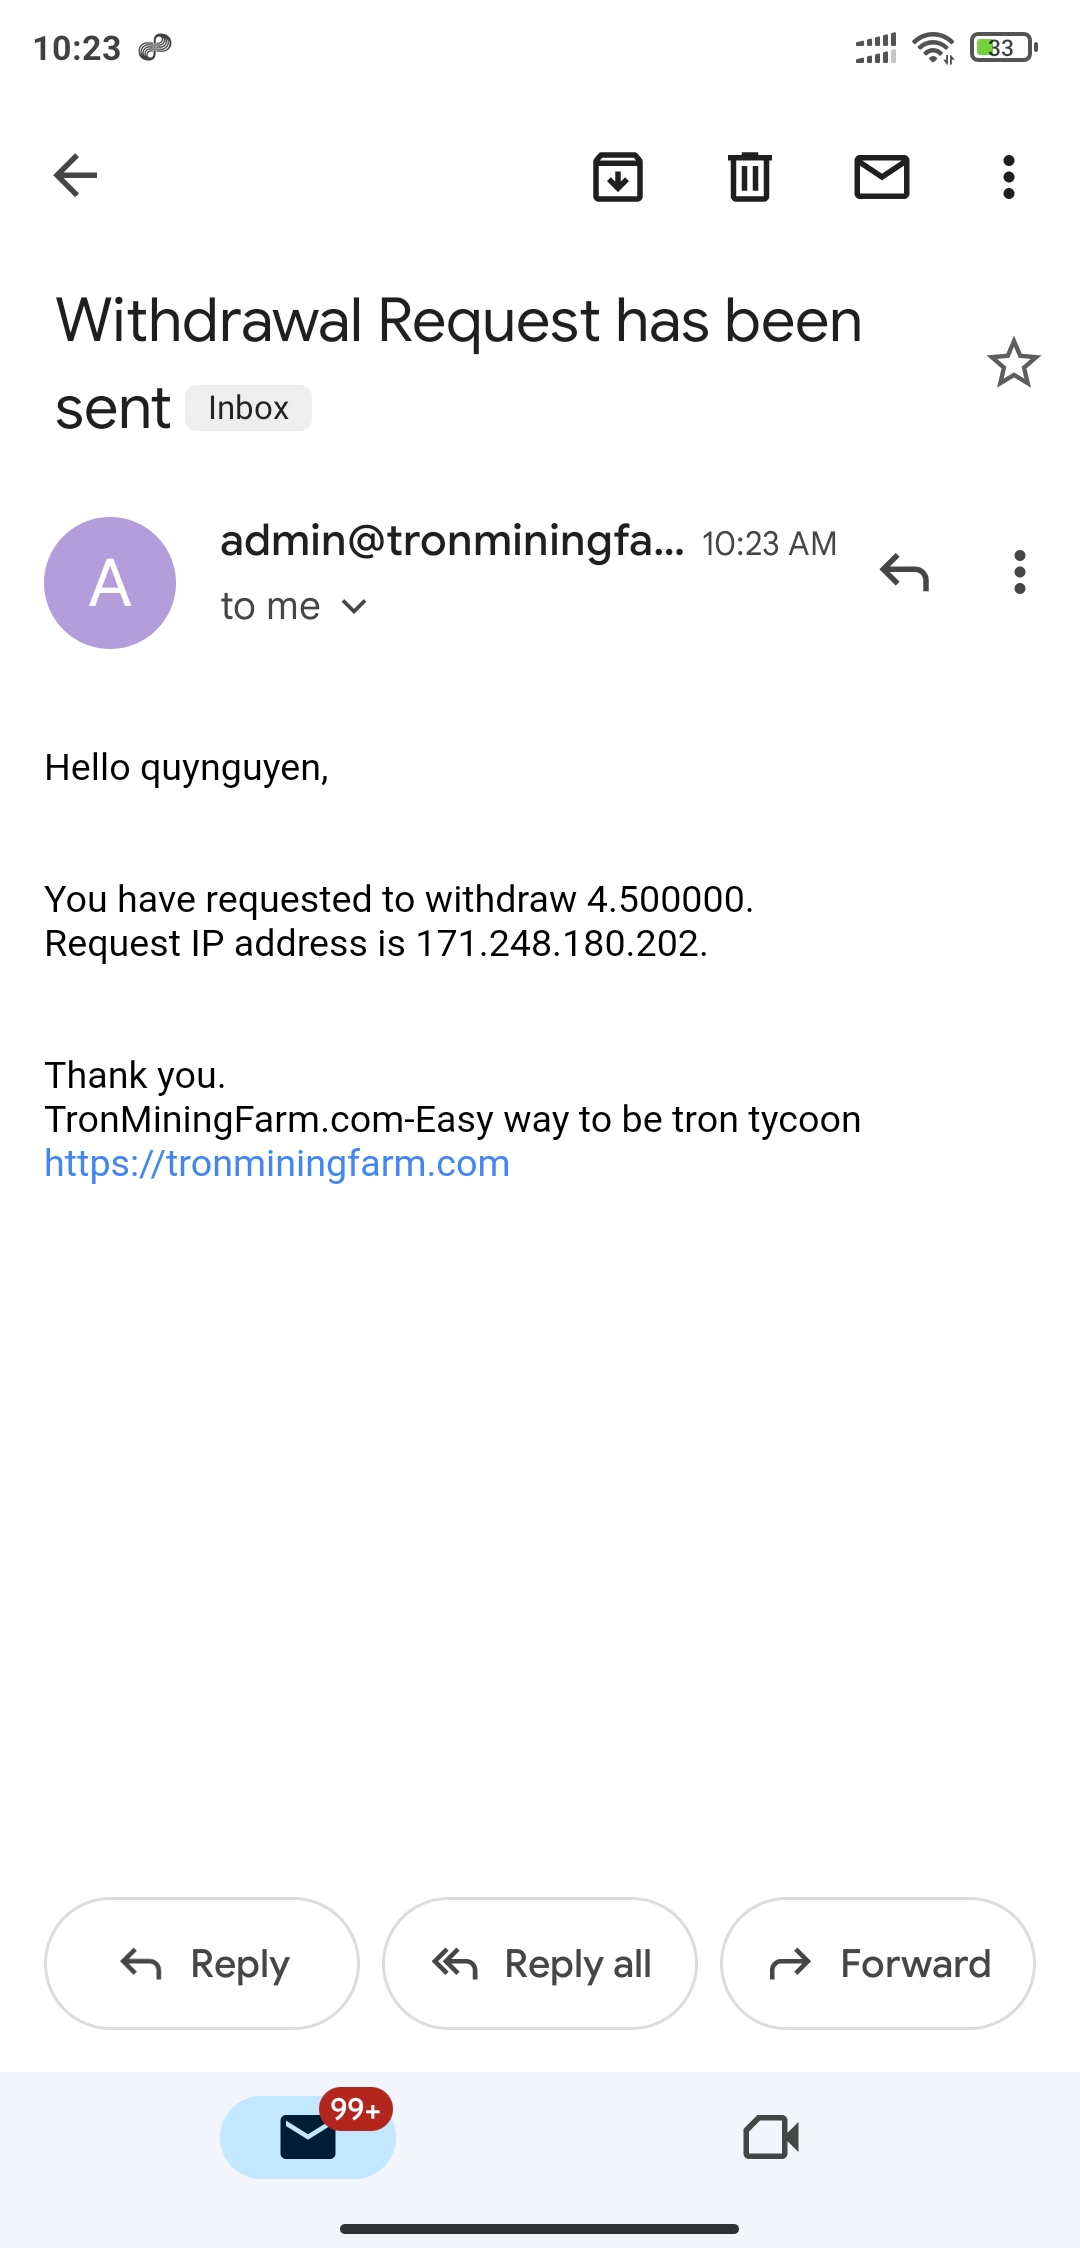Tap the email subject title
The width and height of the screenshot is (1080, 2248).
[x=458, y=322]
